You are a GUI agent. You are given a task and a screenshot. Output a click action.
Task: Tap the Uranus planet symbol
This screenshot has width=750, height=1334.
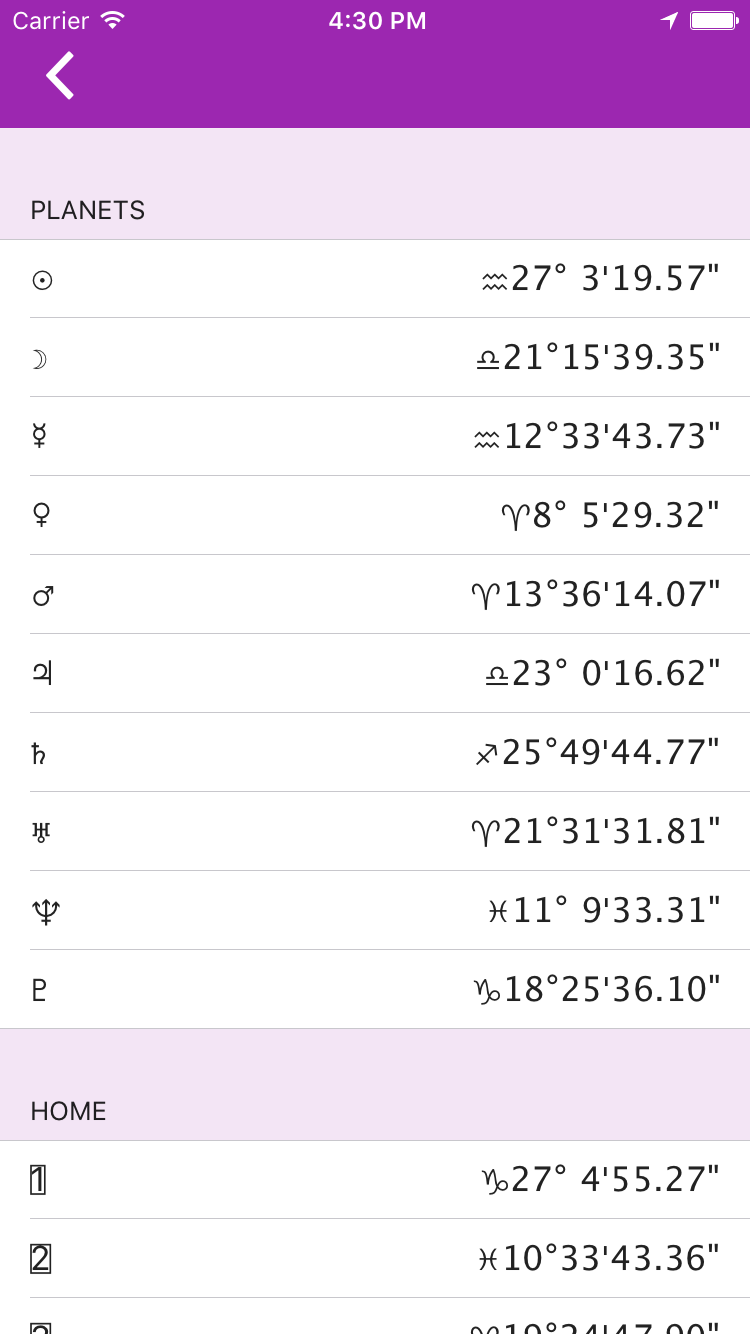point(42,831)
